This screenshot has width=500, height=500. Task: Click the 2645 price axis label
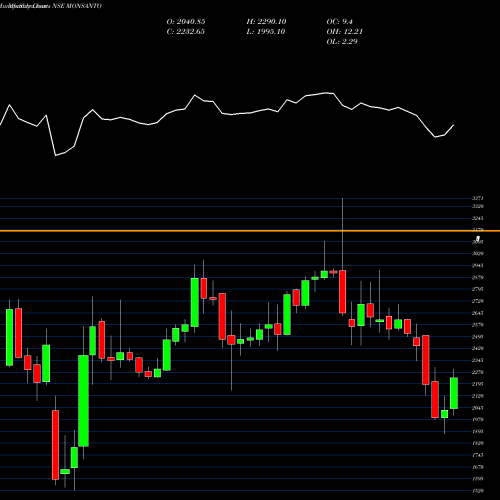point(478,313)
